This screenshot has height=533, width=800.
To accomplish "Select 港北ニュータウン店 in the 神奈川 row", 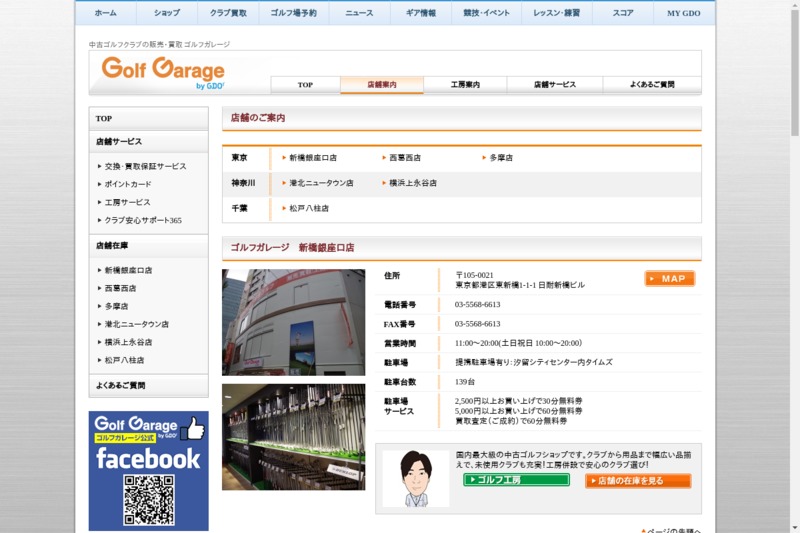I will coord(321,183).
